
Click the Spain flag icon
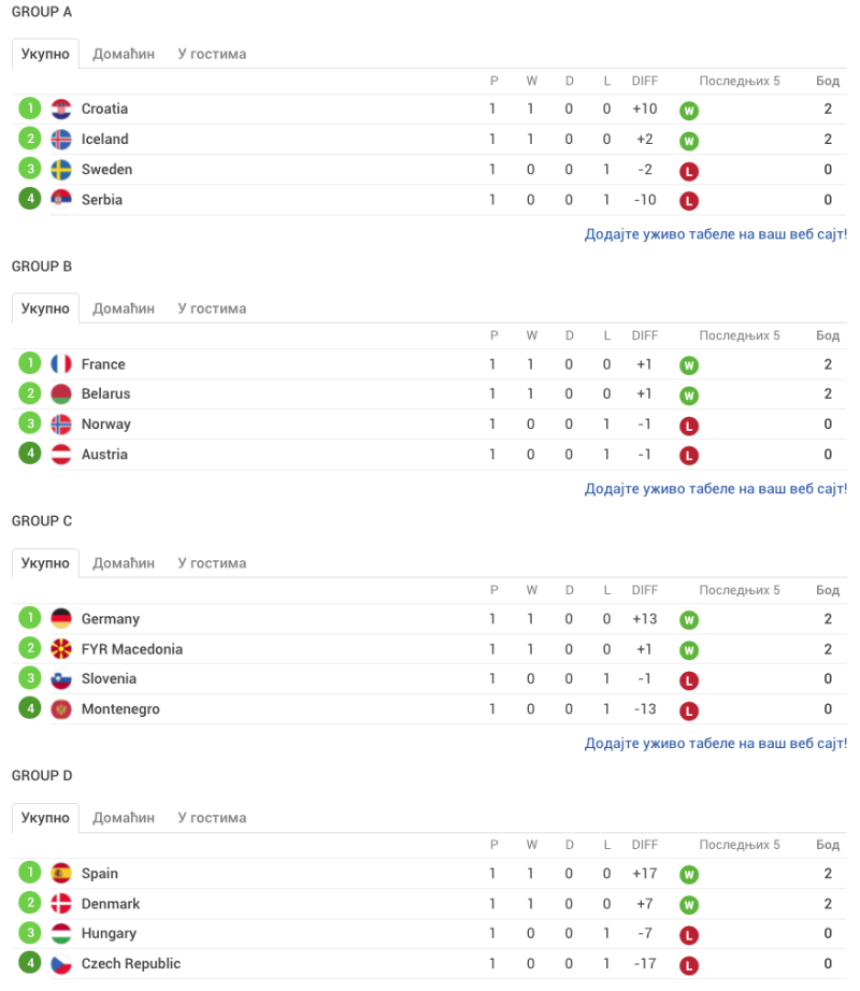coord(61,873)
